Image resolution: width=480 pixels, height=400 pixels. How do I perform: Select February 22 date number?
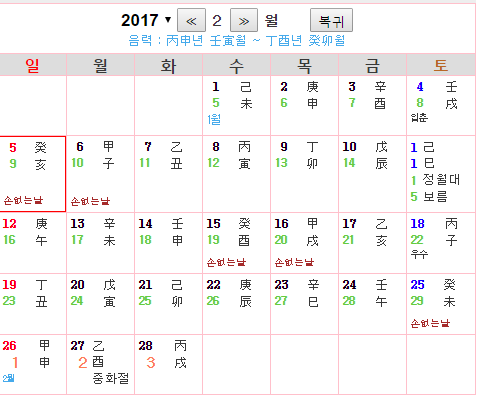[213, 285]
